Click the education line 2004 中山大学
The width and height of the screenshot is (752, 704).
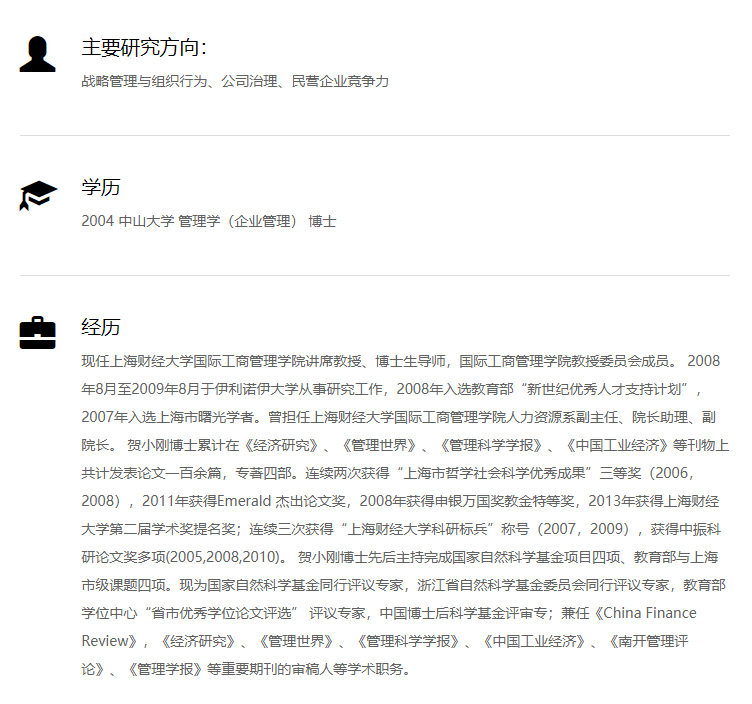click(209, 222)
